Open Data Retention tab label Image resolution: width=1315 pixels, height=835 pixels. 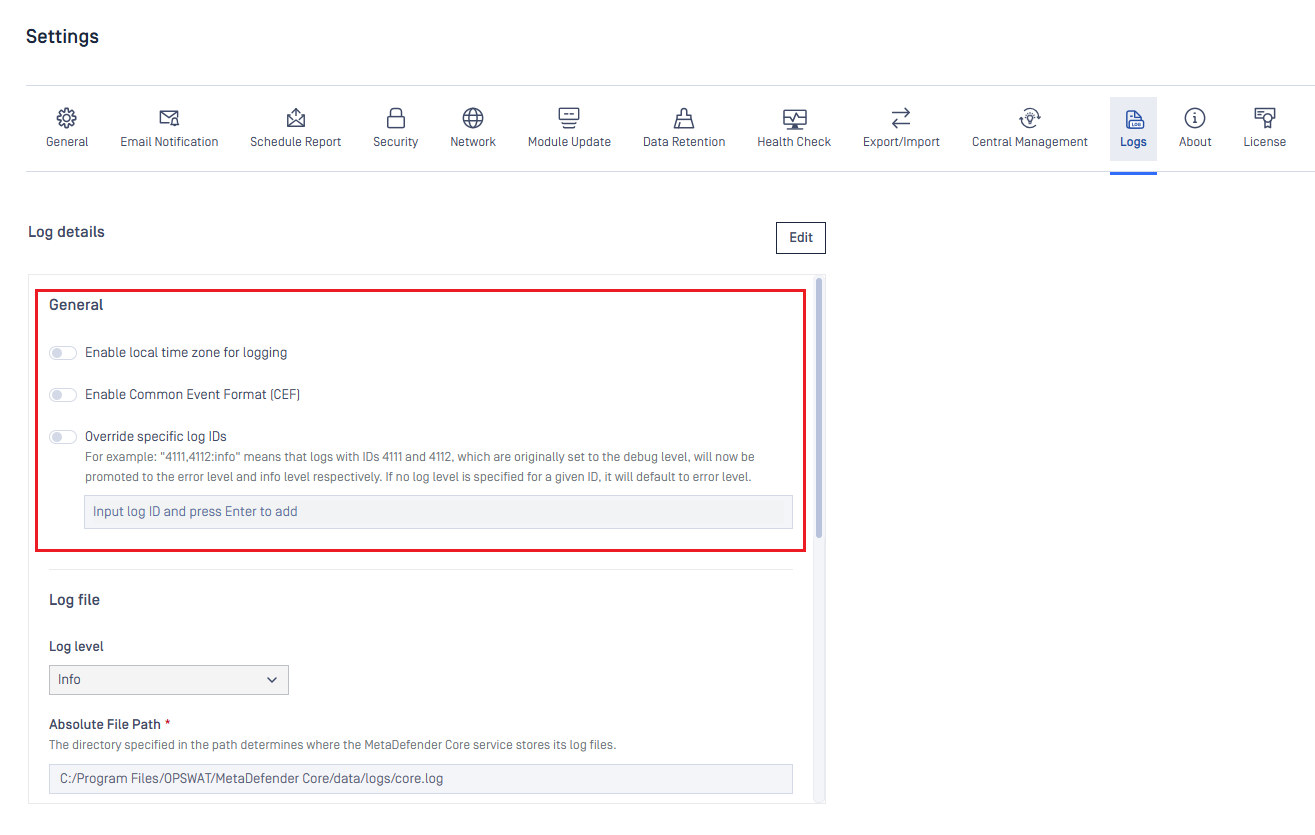(684, 142)
